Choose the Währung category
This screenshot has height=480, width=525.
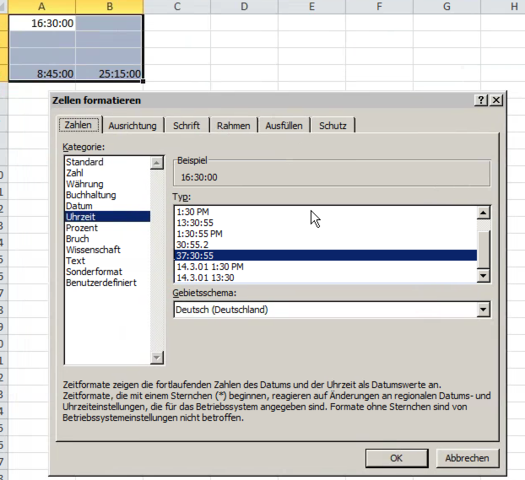click(107, 184)
